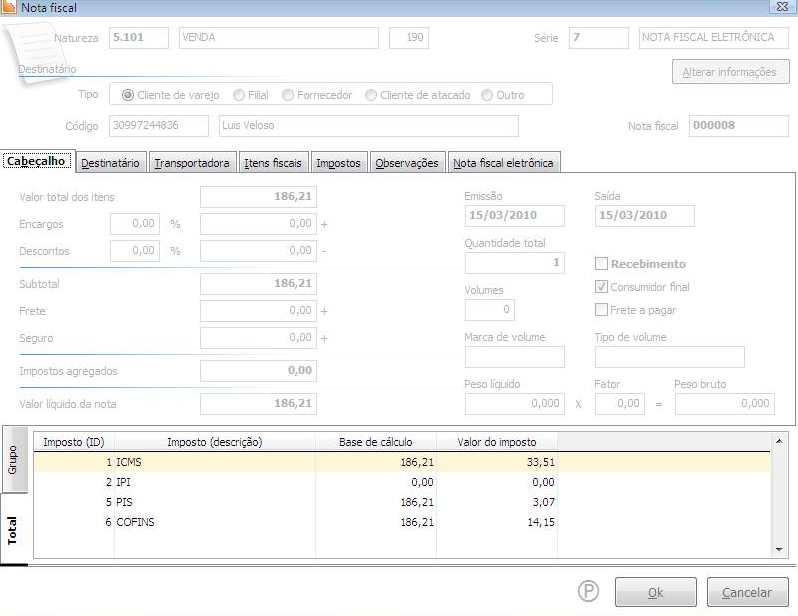
Task: Click the Valor total dos itens field
Action: 259,197
